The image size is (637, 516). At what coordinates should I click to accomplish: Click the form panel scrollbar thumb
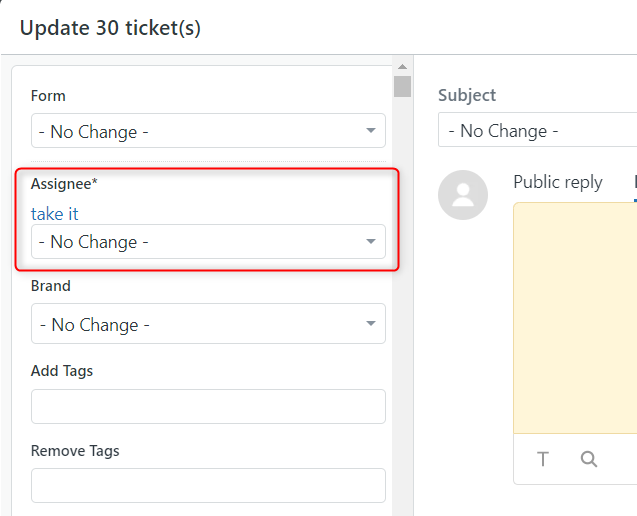[402, 86]
